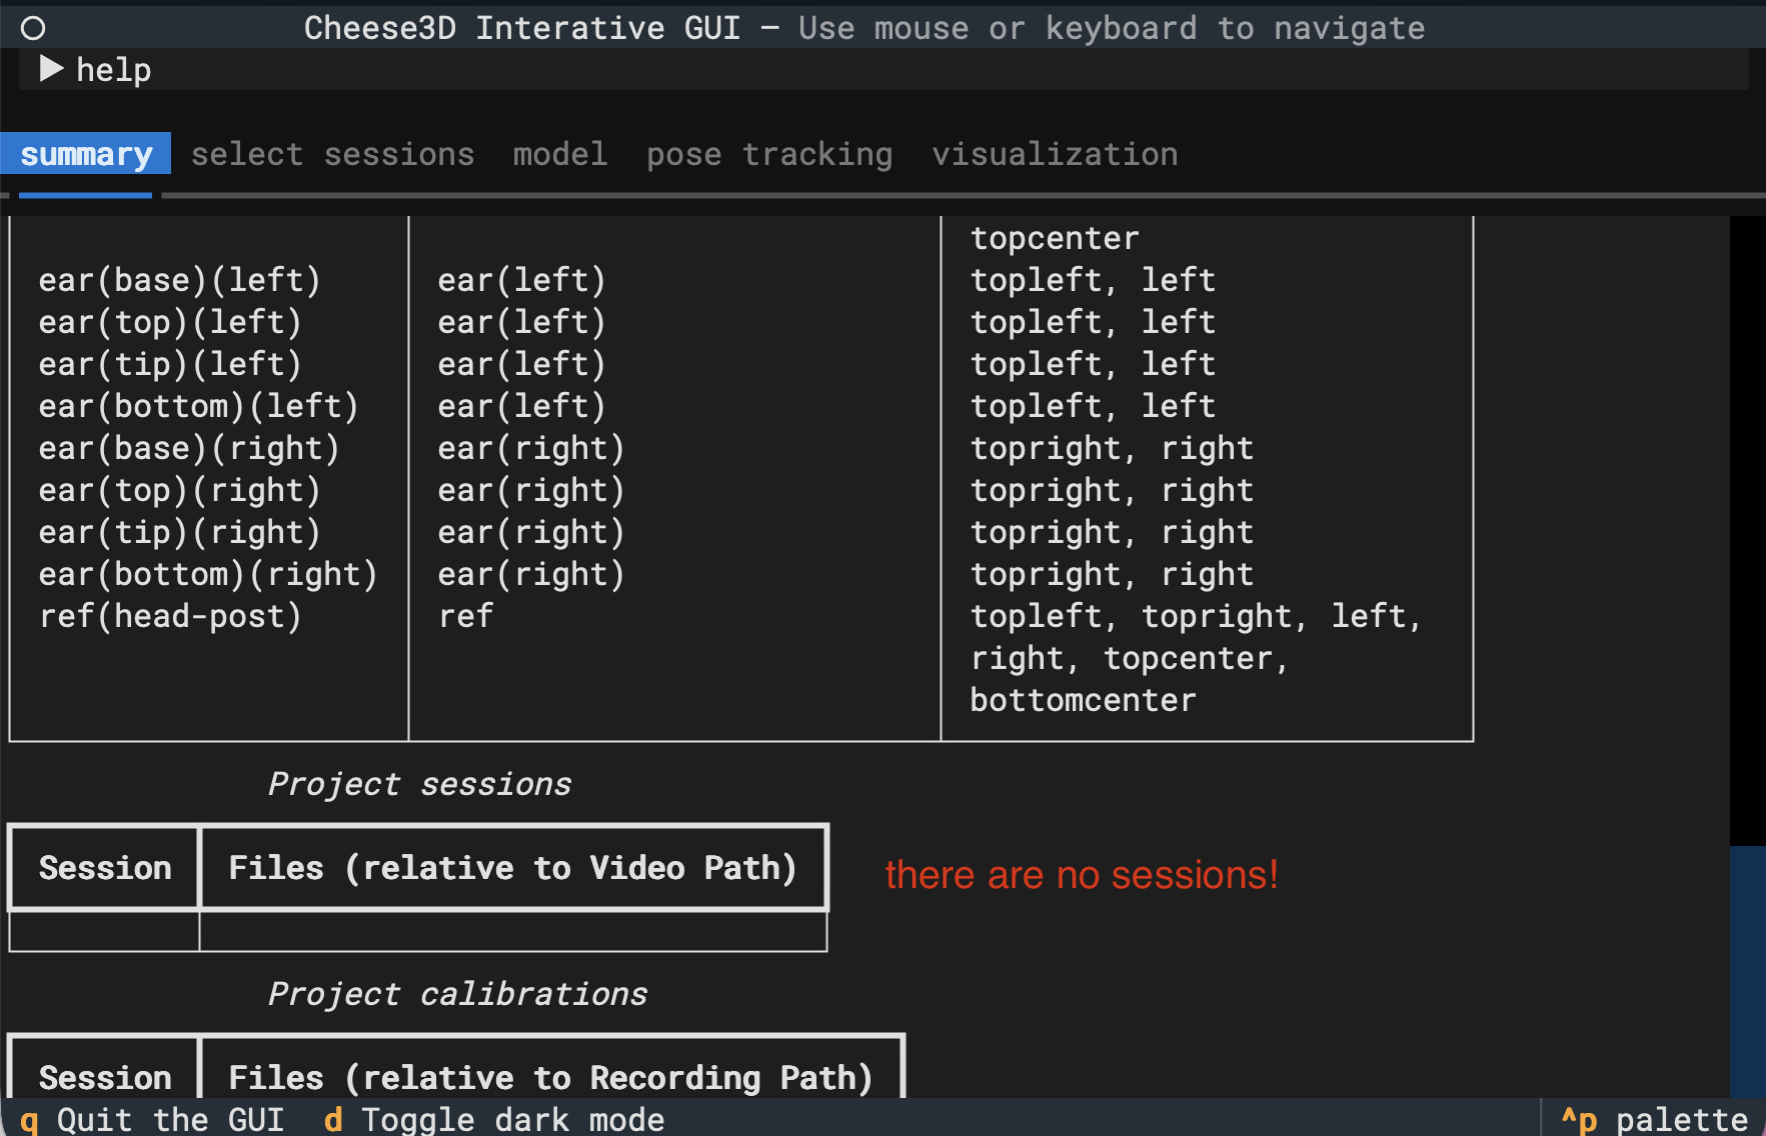Select the ref(head-post) keypoint row
This screenshot has width=1766, height=1136.
[170, 616]
